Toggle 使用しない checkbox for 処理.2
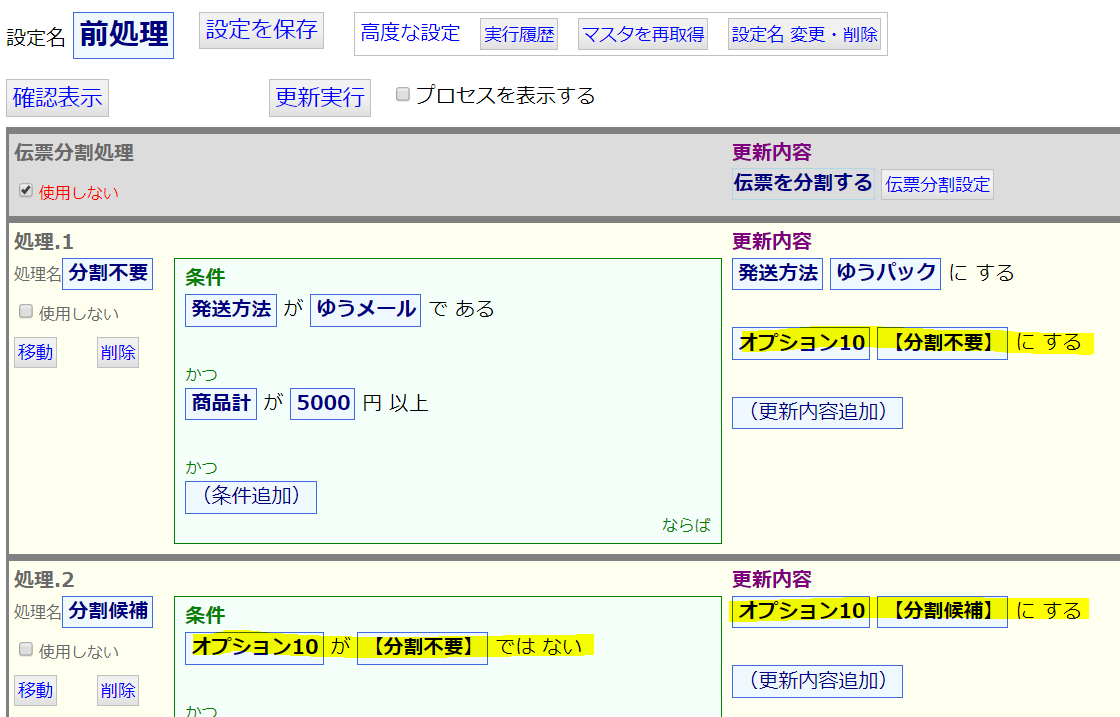 tap(26, 650)
